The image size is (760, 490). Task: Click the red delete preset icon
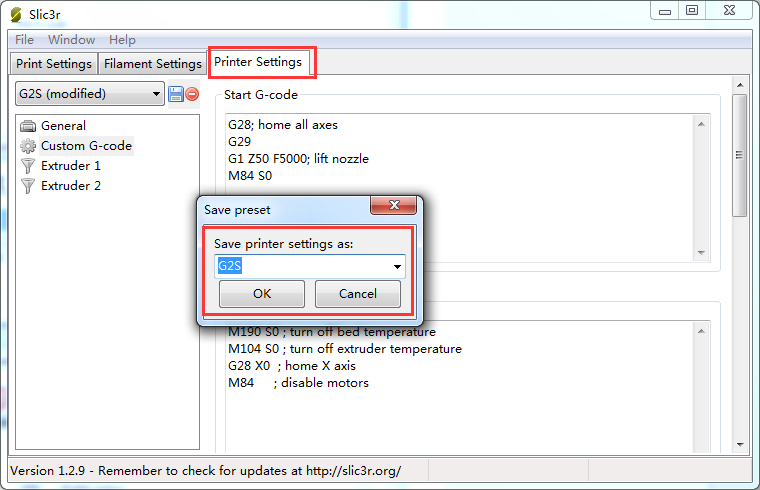[192, 94]
